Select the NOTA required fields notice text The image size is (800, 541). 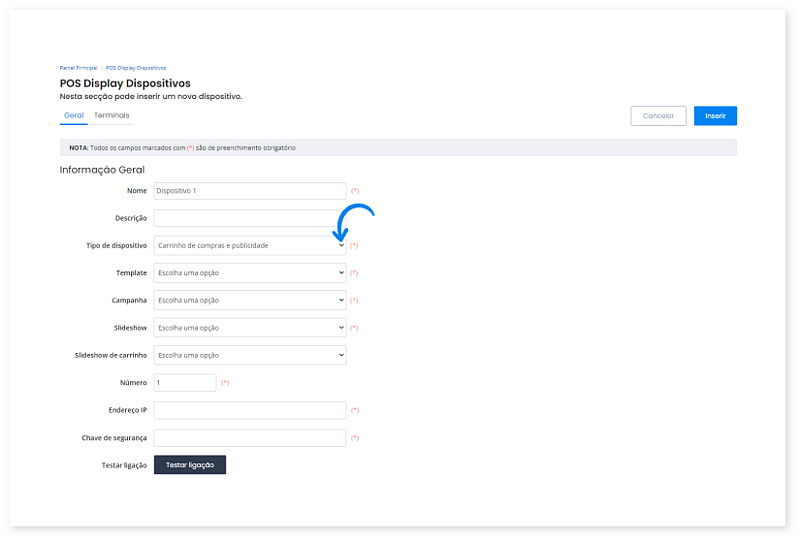182,148
